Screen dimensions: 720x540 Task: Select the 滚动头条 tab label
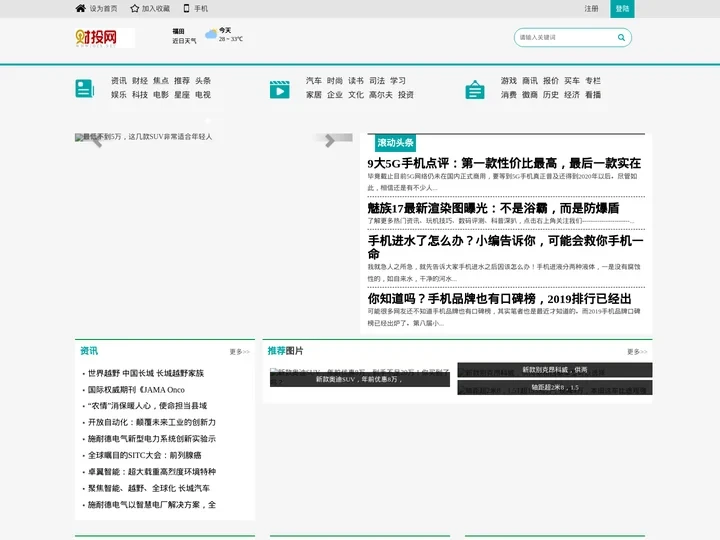(x=395, y=143)
